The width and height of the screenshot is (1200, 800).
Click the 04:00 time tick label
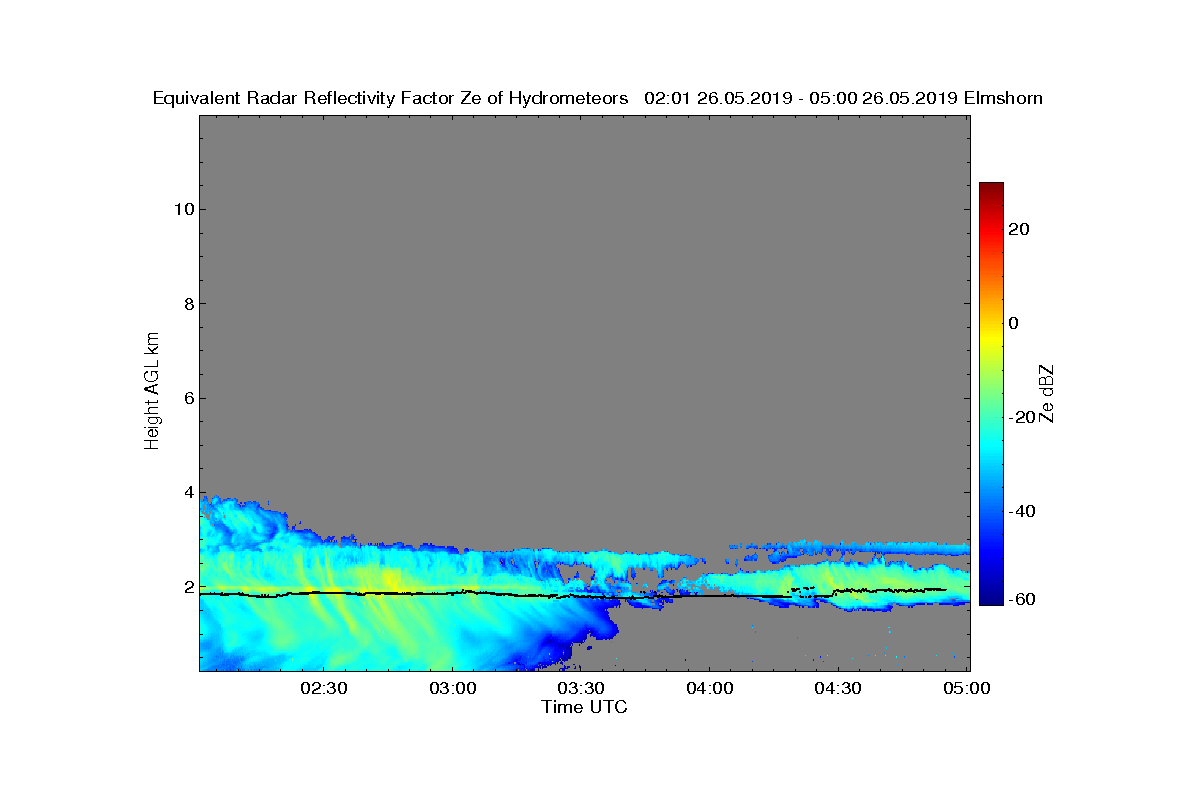pyautogui.click(x=710, y=689)
